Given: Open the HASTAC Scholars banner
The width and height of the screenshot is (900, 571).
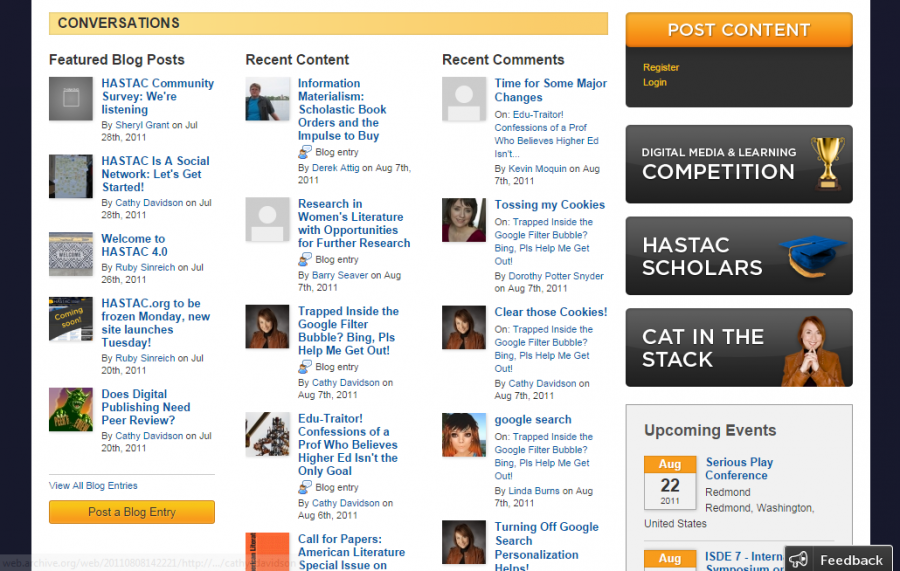Looking at the screenshot, I should (x=739, y=256).
